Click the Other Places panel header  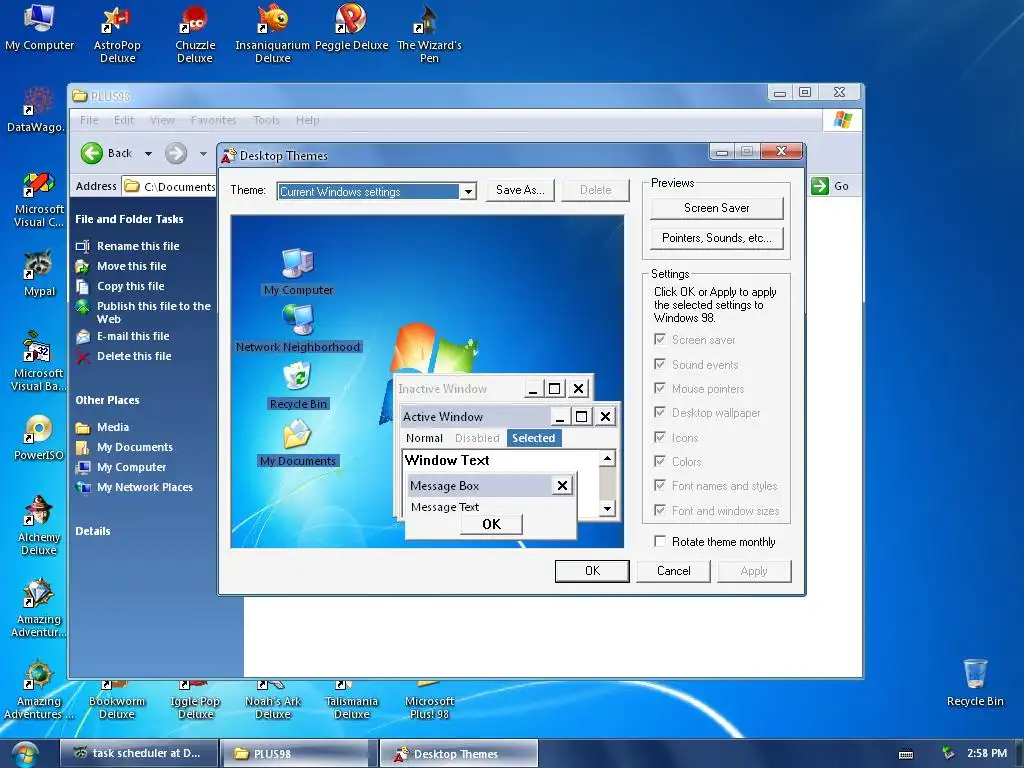(107, 400)
